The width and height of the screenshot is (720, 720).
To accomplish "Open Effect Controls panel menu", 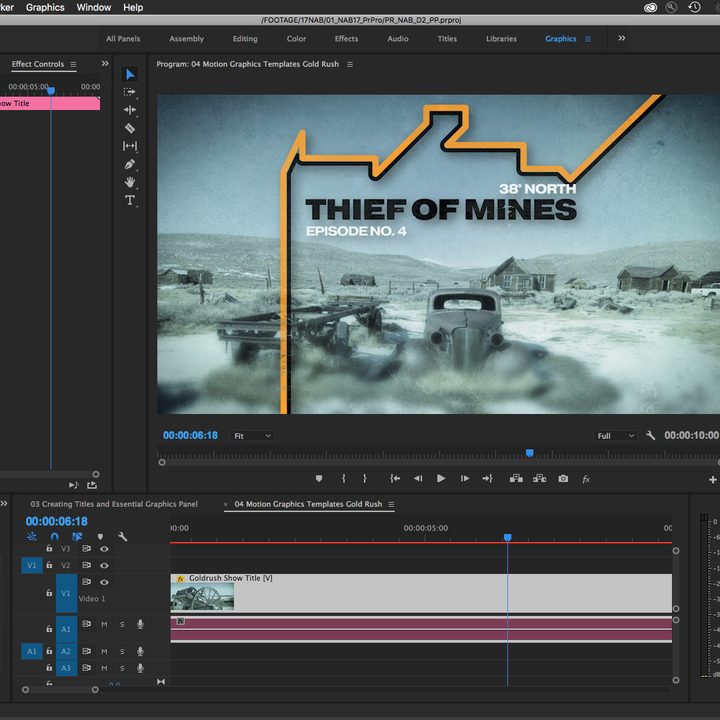I will [x=73, y=64].
